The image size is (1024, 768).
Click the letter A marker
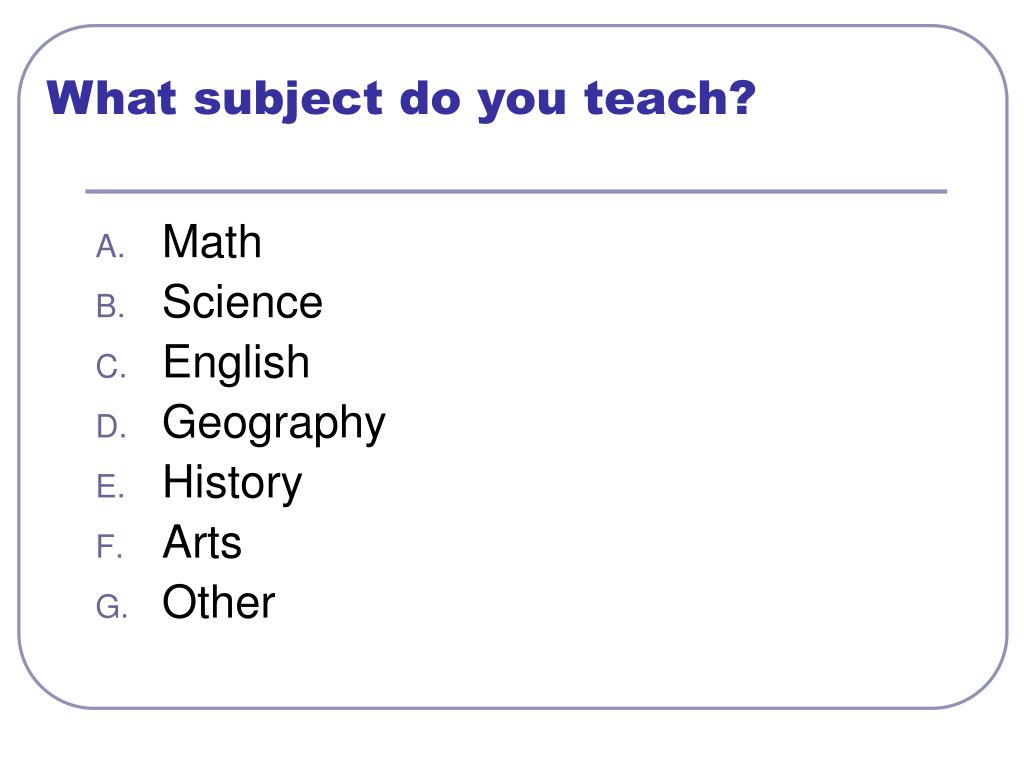point(110,247)
